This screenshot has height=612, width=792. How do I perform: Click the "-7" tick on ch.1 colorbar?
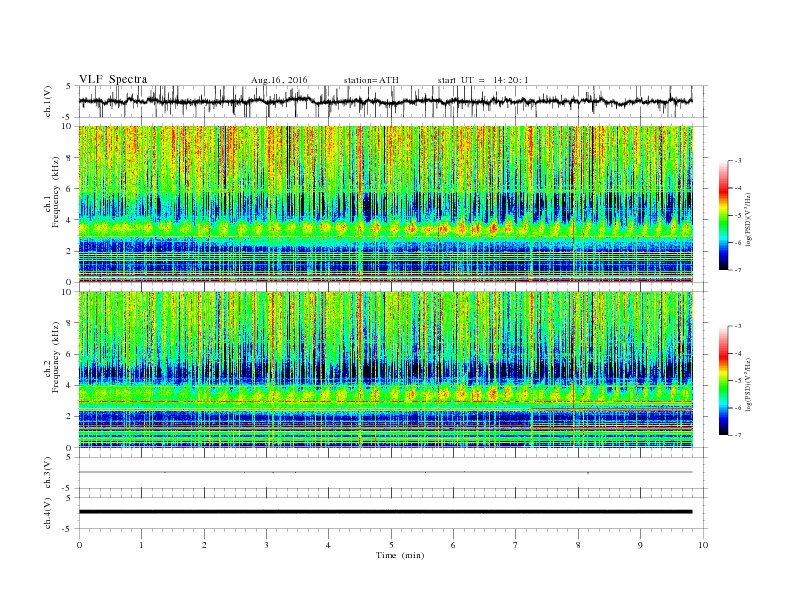click(737, 270)
